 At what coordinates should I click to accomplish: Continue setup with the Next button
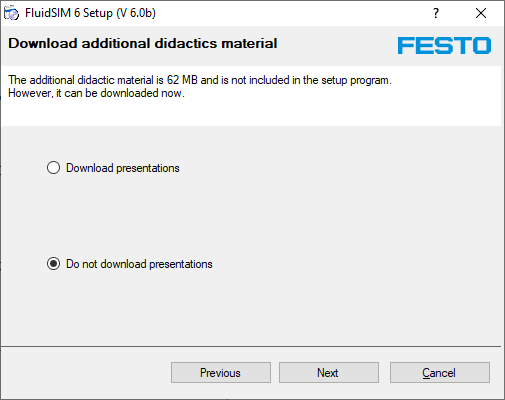coord(329,373)
